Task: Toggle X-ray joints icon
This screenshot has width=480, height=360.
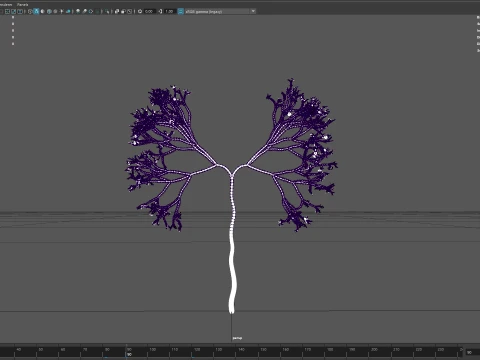Action: [129, 11]
